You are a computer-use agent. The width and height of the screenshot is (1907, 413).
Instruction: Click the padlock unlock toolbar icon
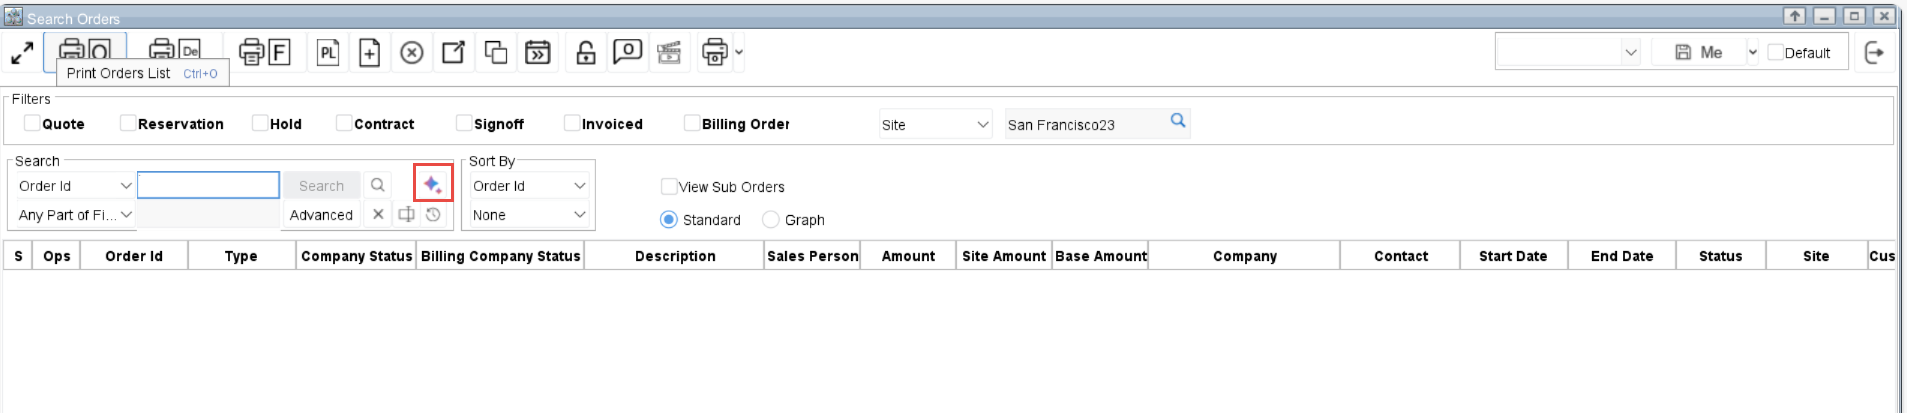[x=586, y=53]
